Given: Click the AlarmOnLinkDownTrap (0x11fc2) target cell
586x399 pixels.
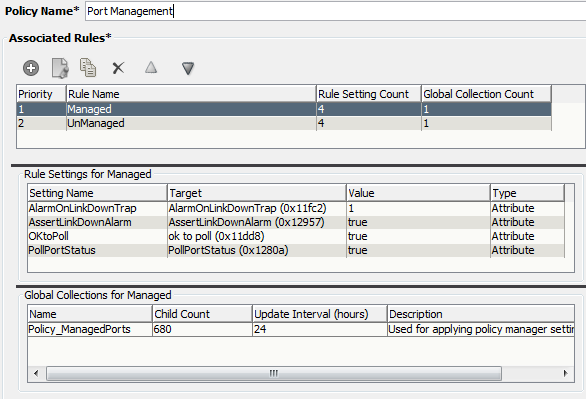Looking at the screenshot, I should pos(256,208).
